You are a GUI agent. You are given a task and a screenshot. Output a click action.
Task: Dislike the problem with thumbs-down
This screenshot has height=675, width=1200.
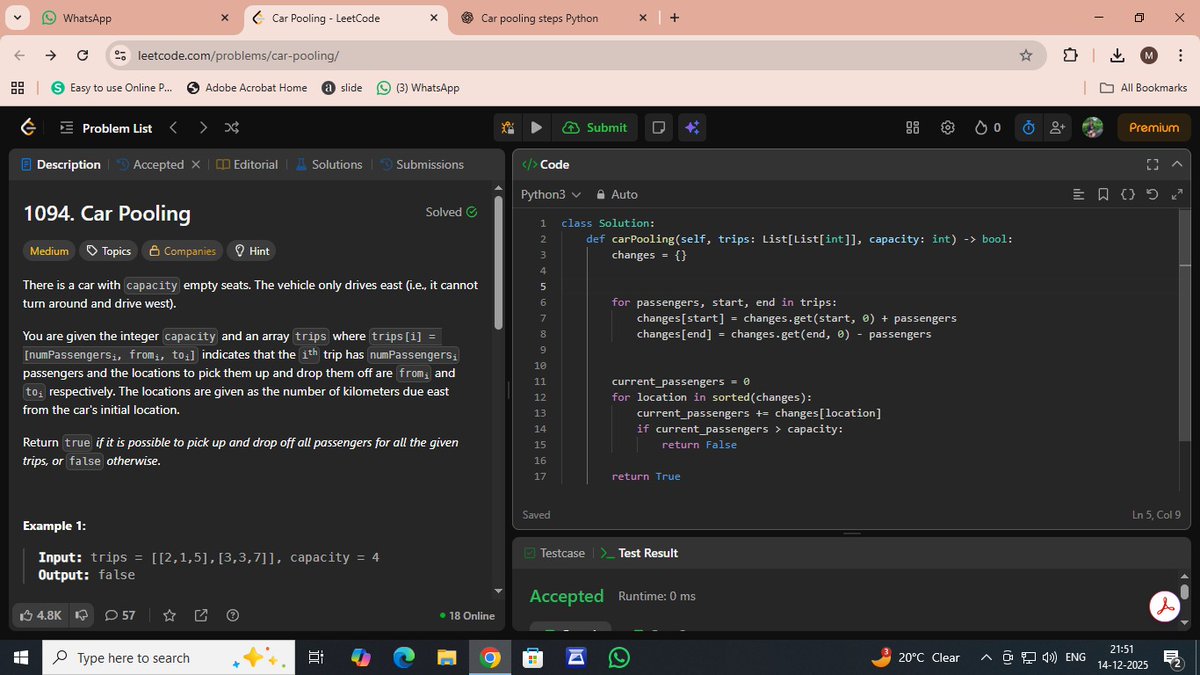pyautogui.click(x=82, y=615)
